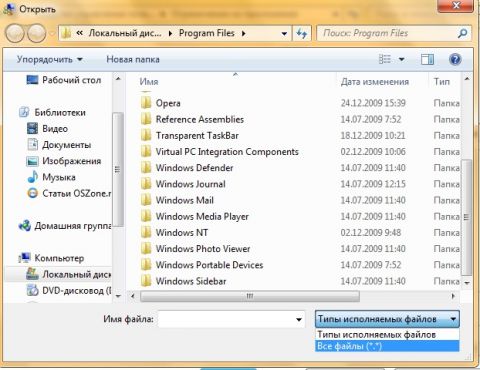Open the file type combo box

(387, 319)
